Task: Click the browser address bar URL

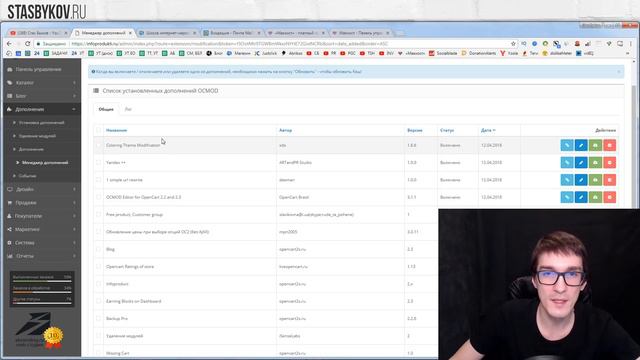Action: pos(229,44)
